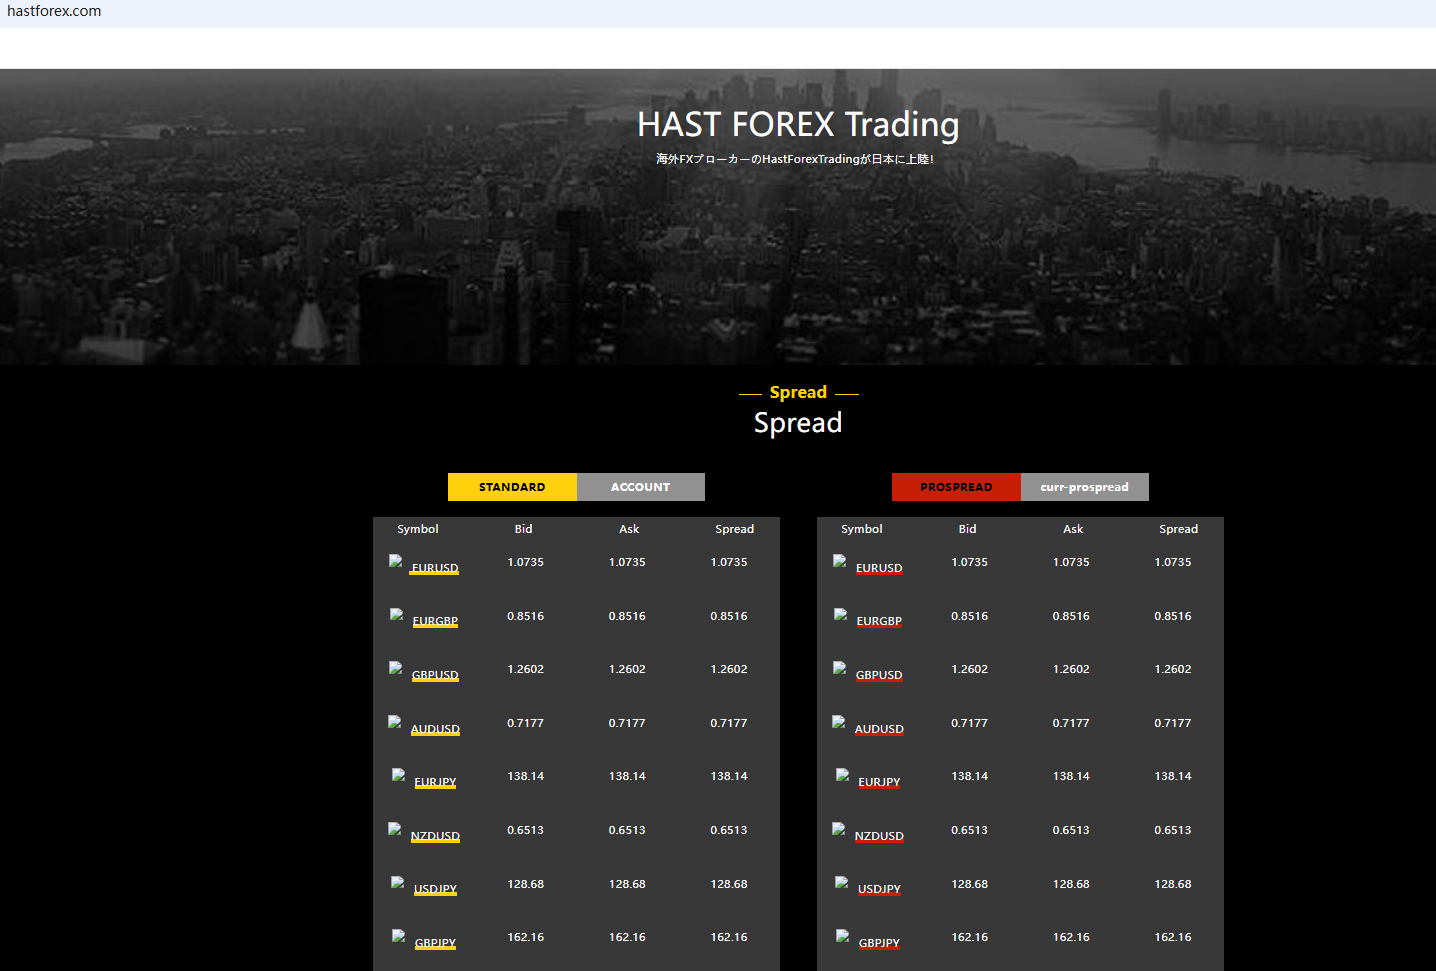Click the AUDUSD link in the Standard table
Image resolution: width=1436 pixels, height=971 pixels.
click(435, 729)
